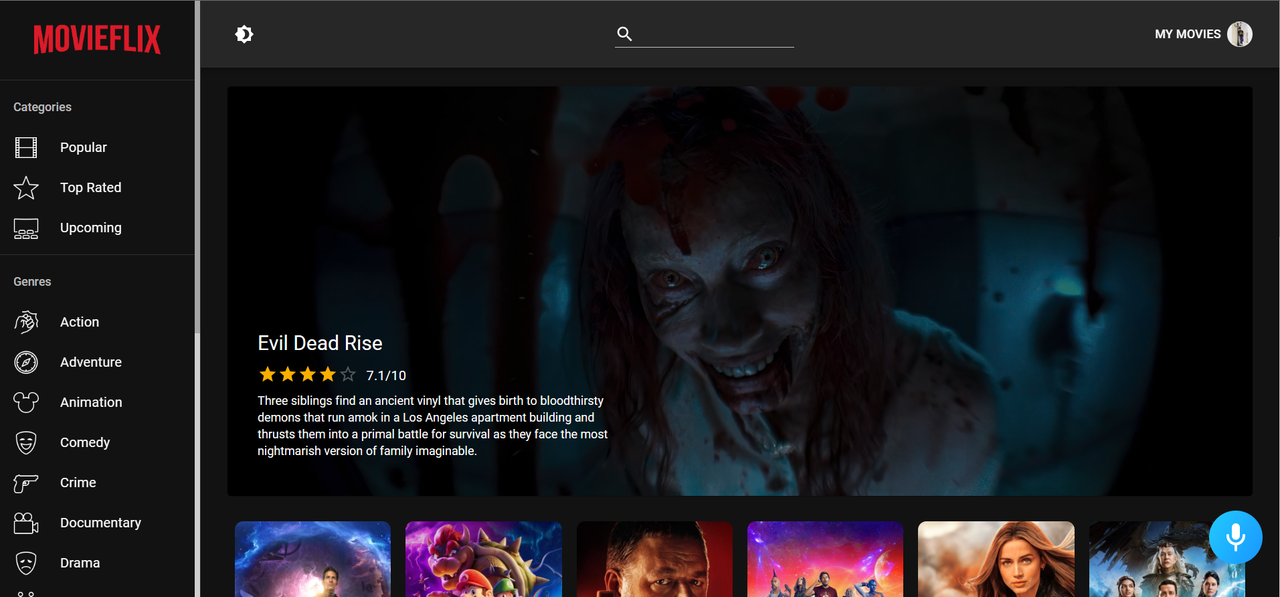
Task: Click the Upcoming screen icon
Action: (26, 228)
